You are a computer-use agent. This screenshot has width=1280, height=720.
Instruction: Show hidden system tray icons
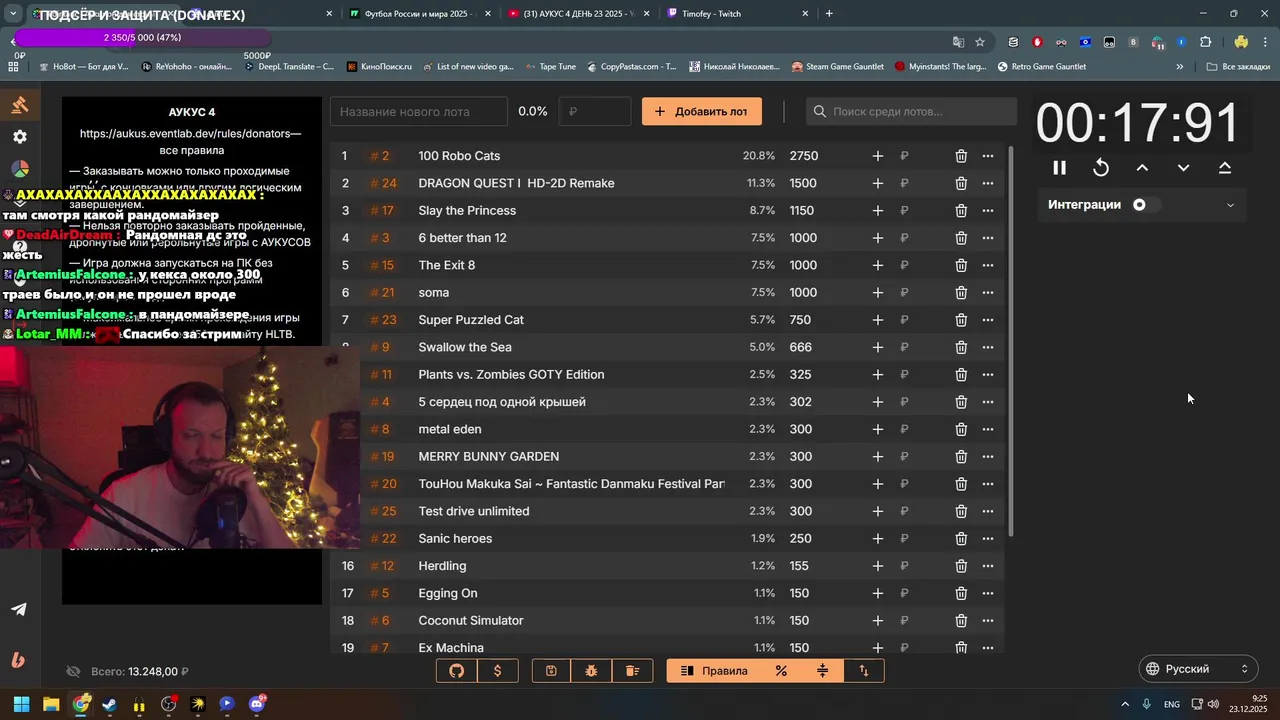click(x=1125, y=705)
